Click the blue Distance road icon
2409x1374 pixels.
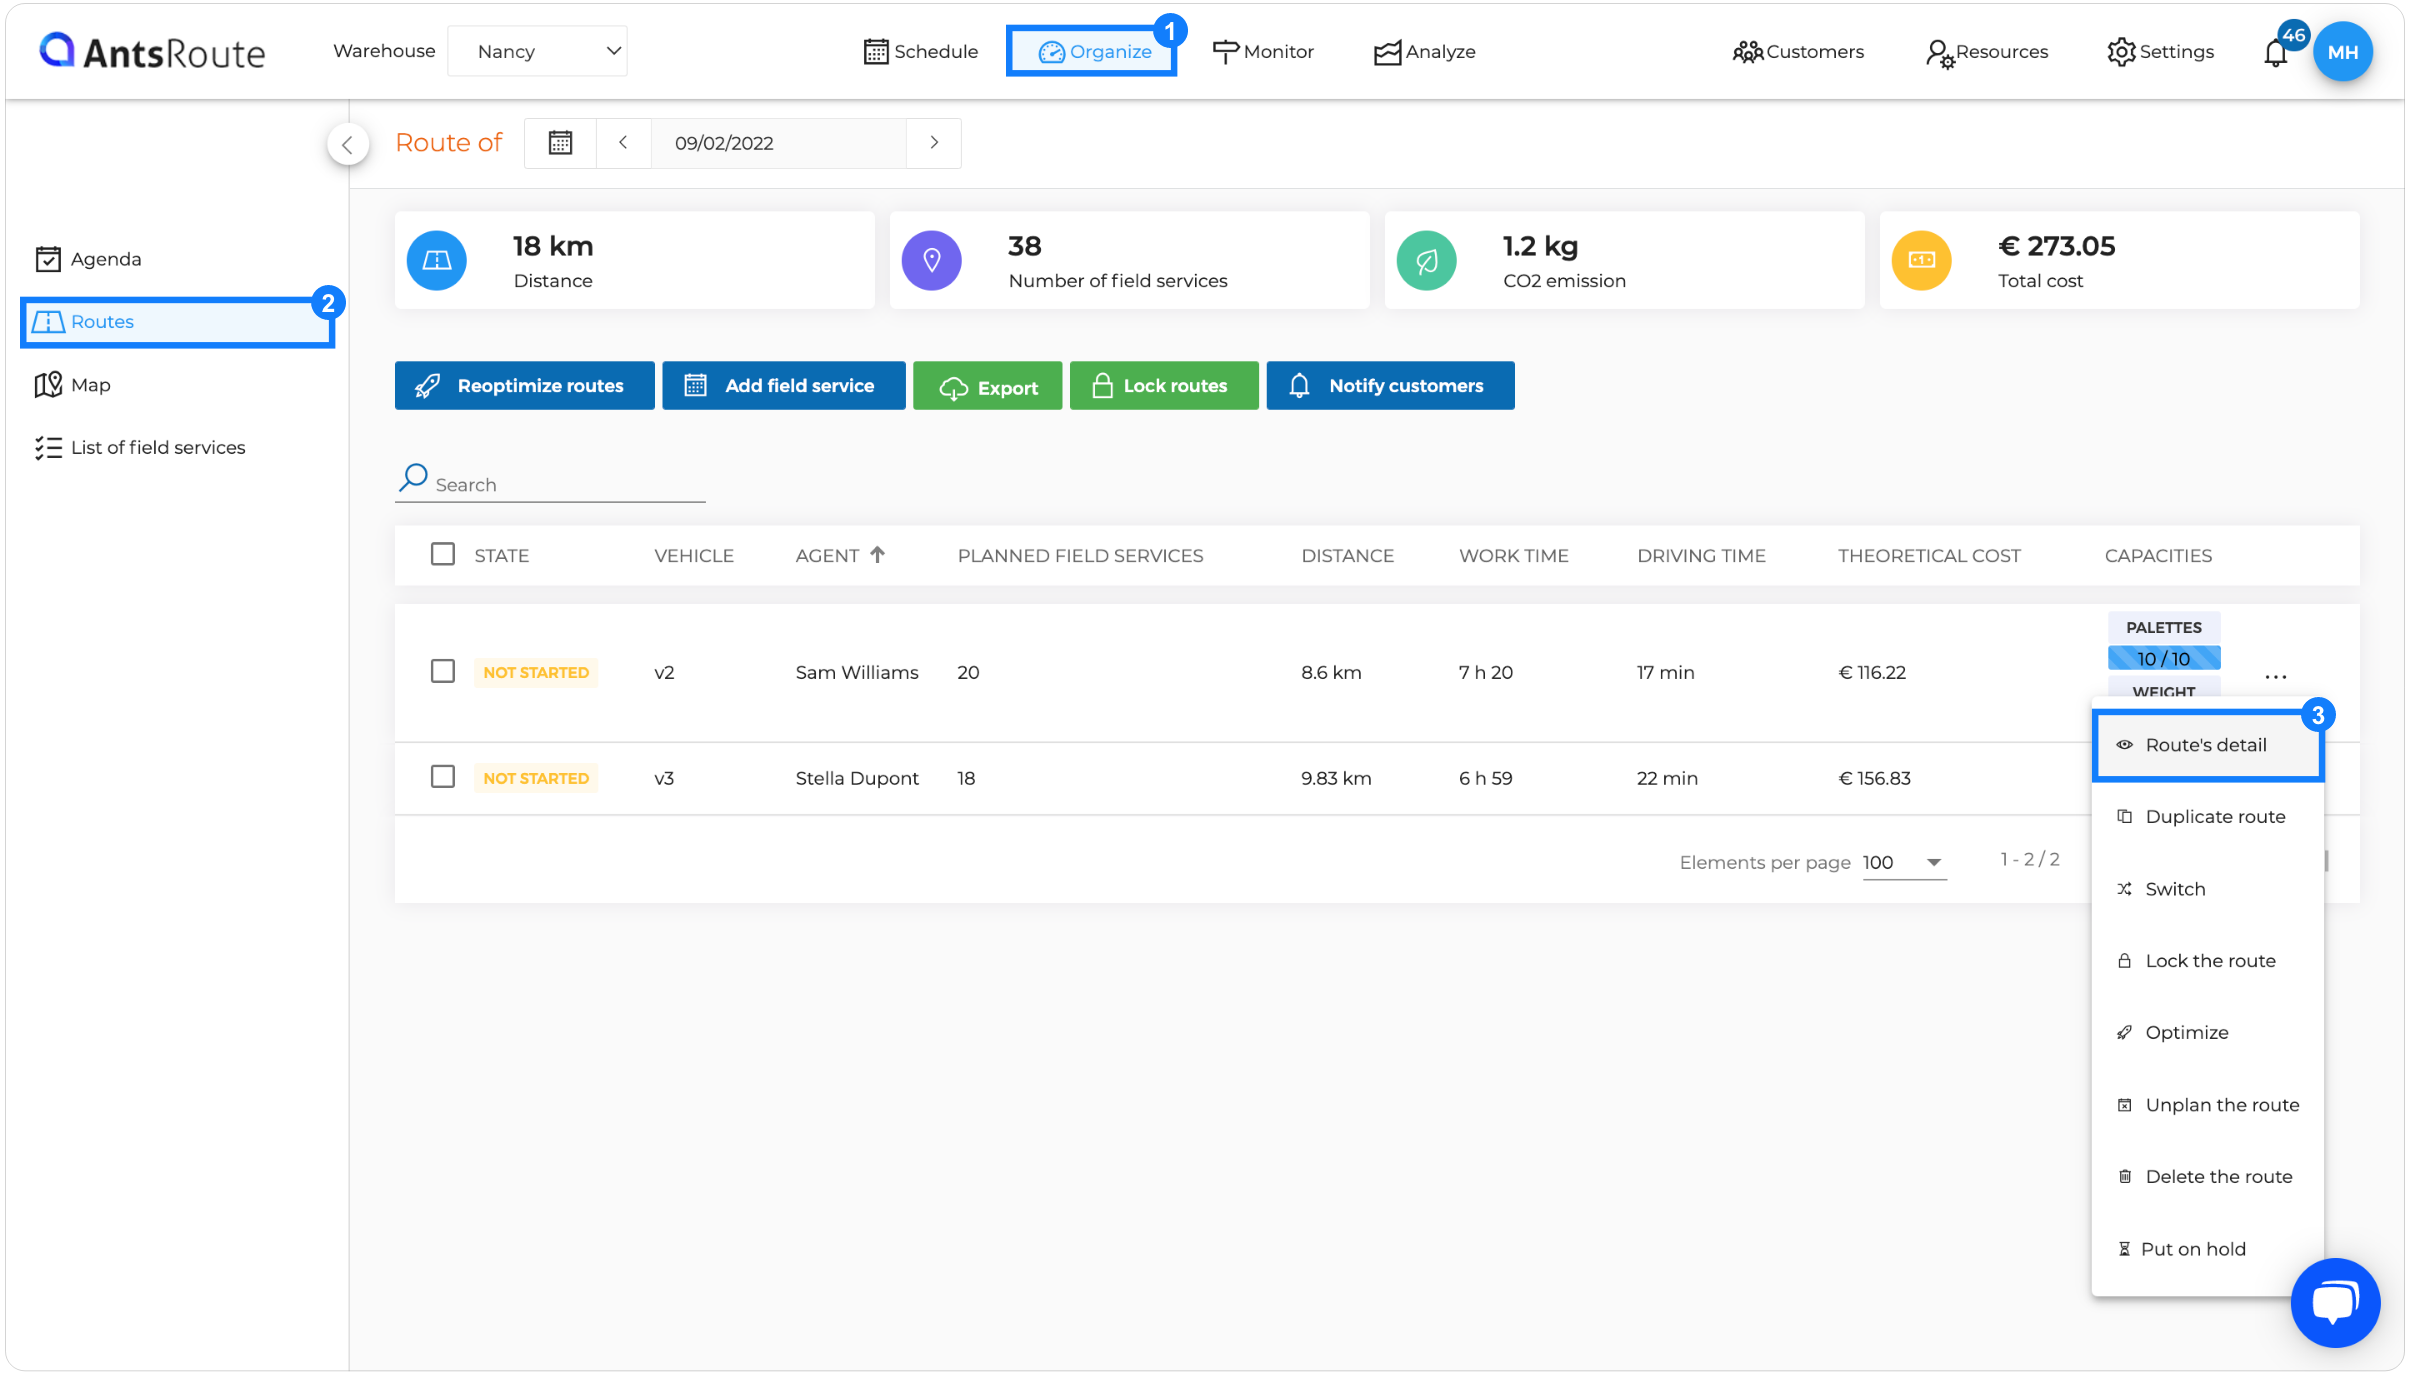click(x=436, y=260)
